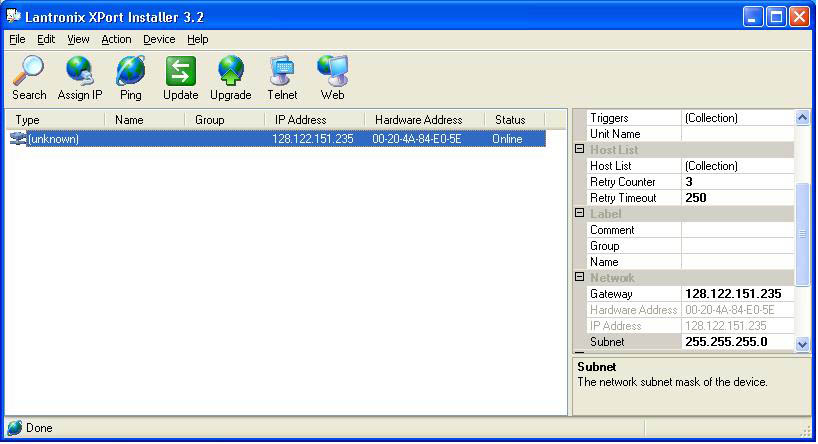Open the View menu
The image size is (818, 444).
coord(78,40)
